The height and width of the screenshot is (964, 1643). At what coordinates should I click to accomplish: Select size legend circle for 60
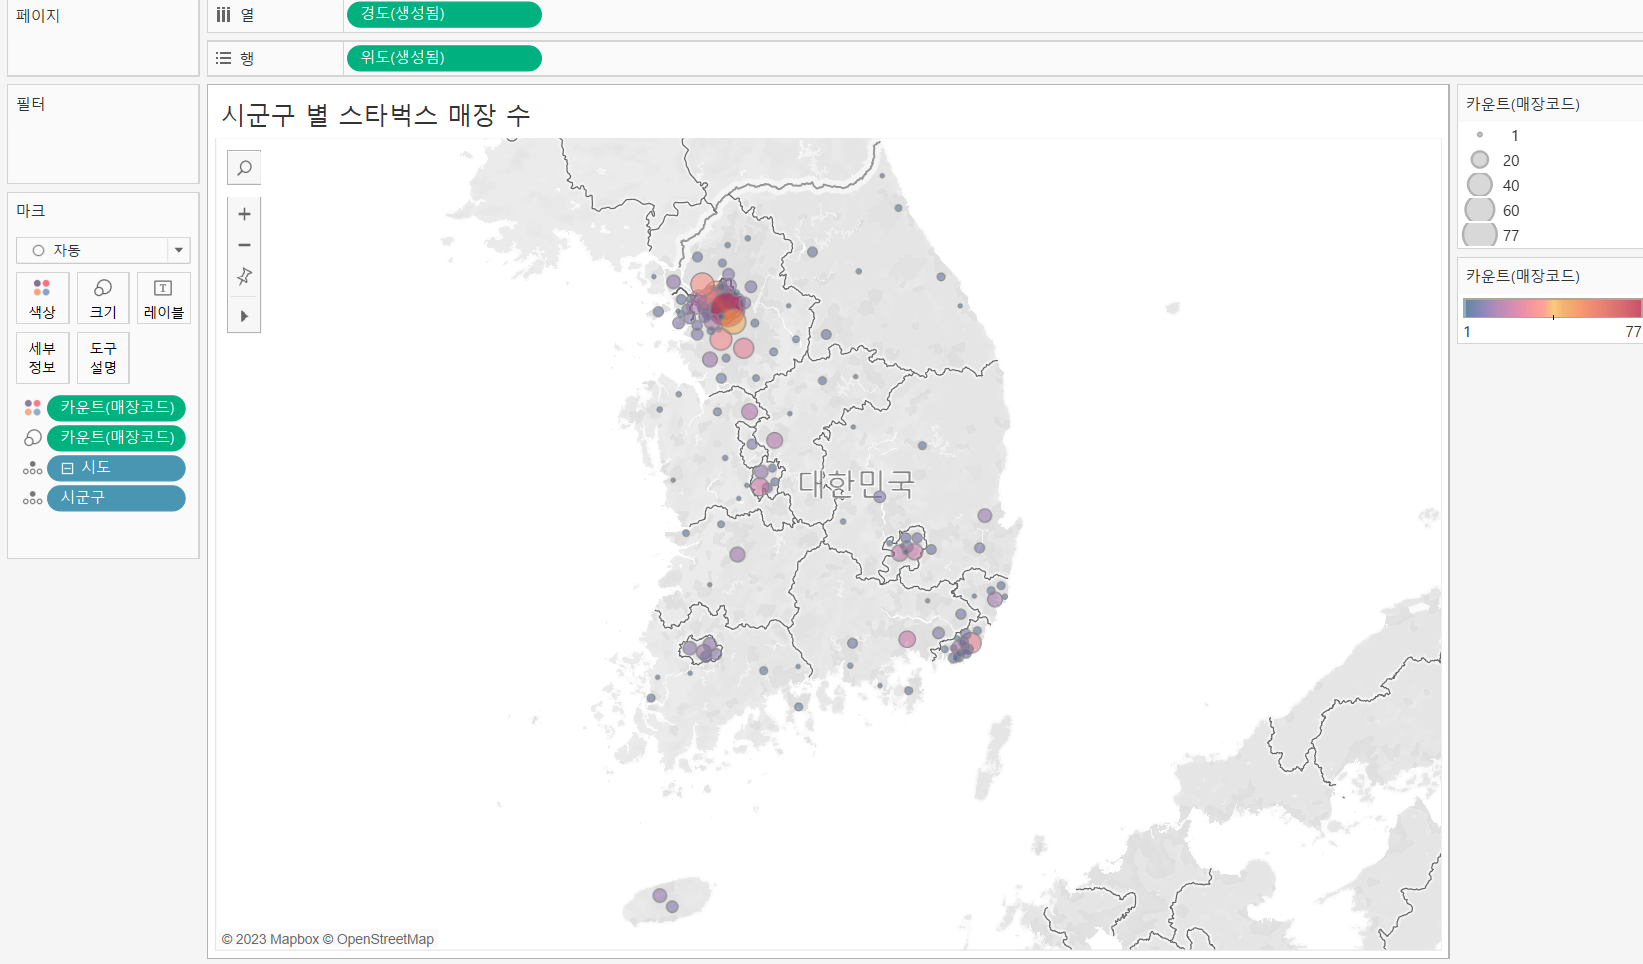pos(1480,210)
